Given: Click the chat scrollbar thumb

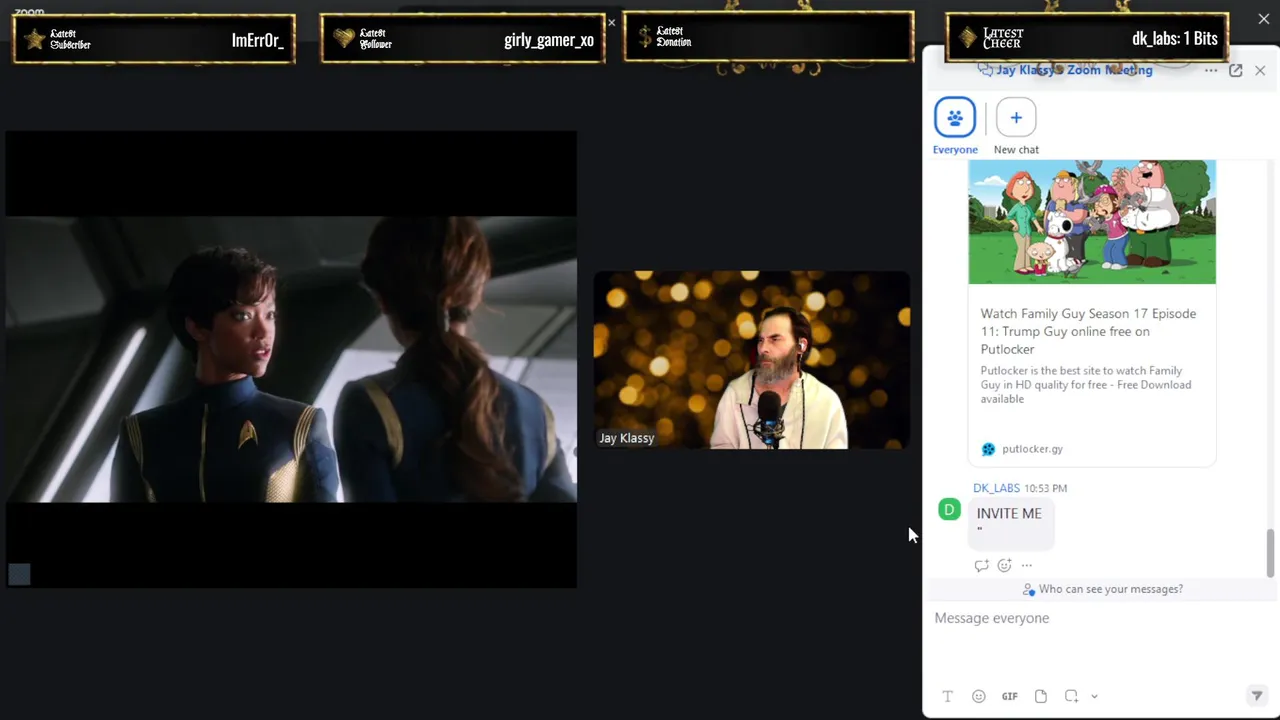Looking at the screenshot, I should (x=1271, y=553).
